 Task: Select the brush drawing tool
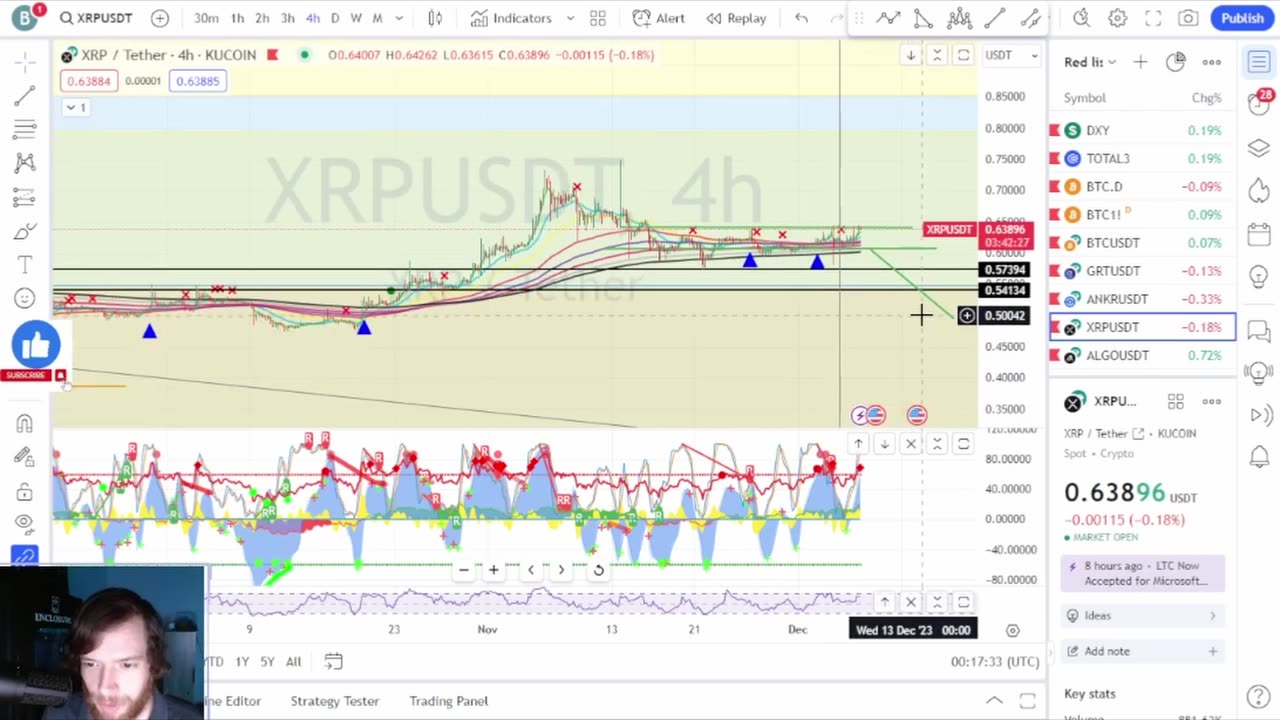click(25, 231)
